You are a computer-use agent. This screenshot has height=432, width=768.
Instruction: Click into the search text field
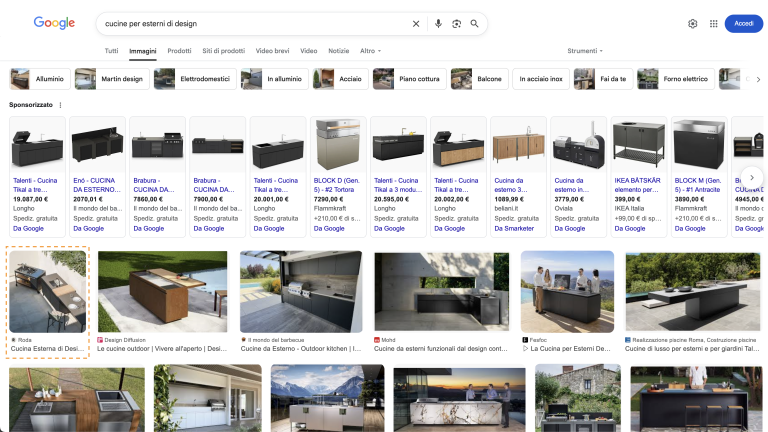tap(250, 24)
